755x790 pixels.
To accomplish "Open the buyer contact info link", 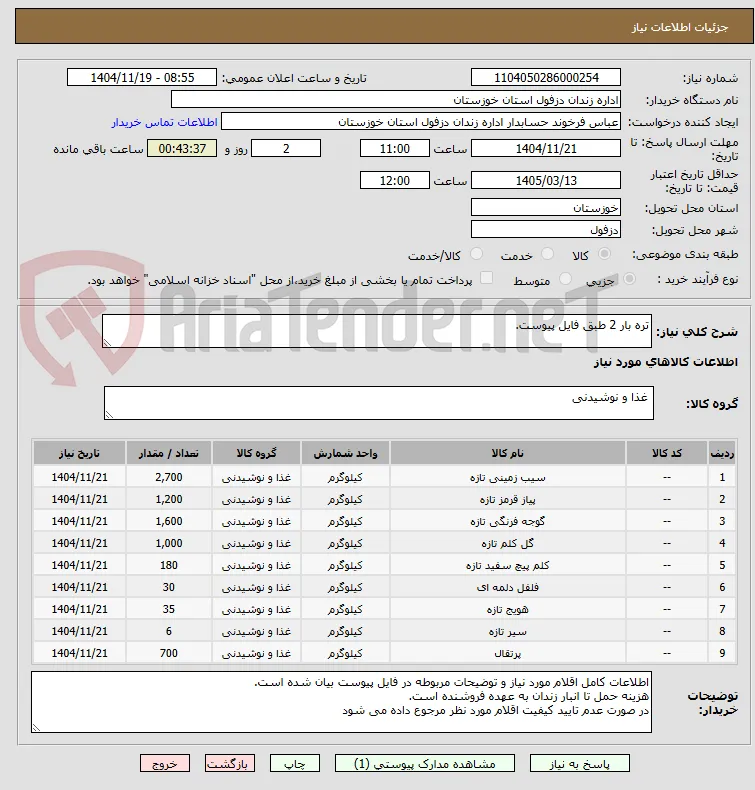I will tap(164, 122).
